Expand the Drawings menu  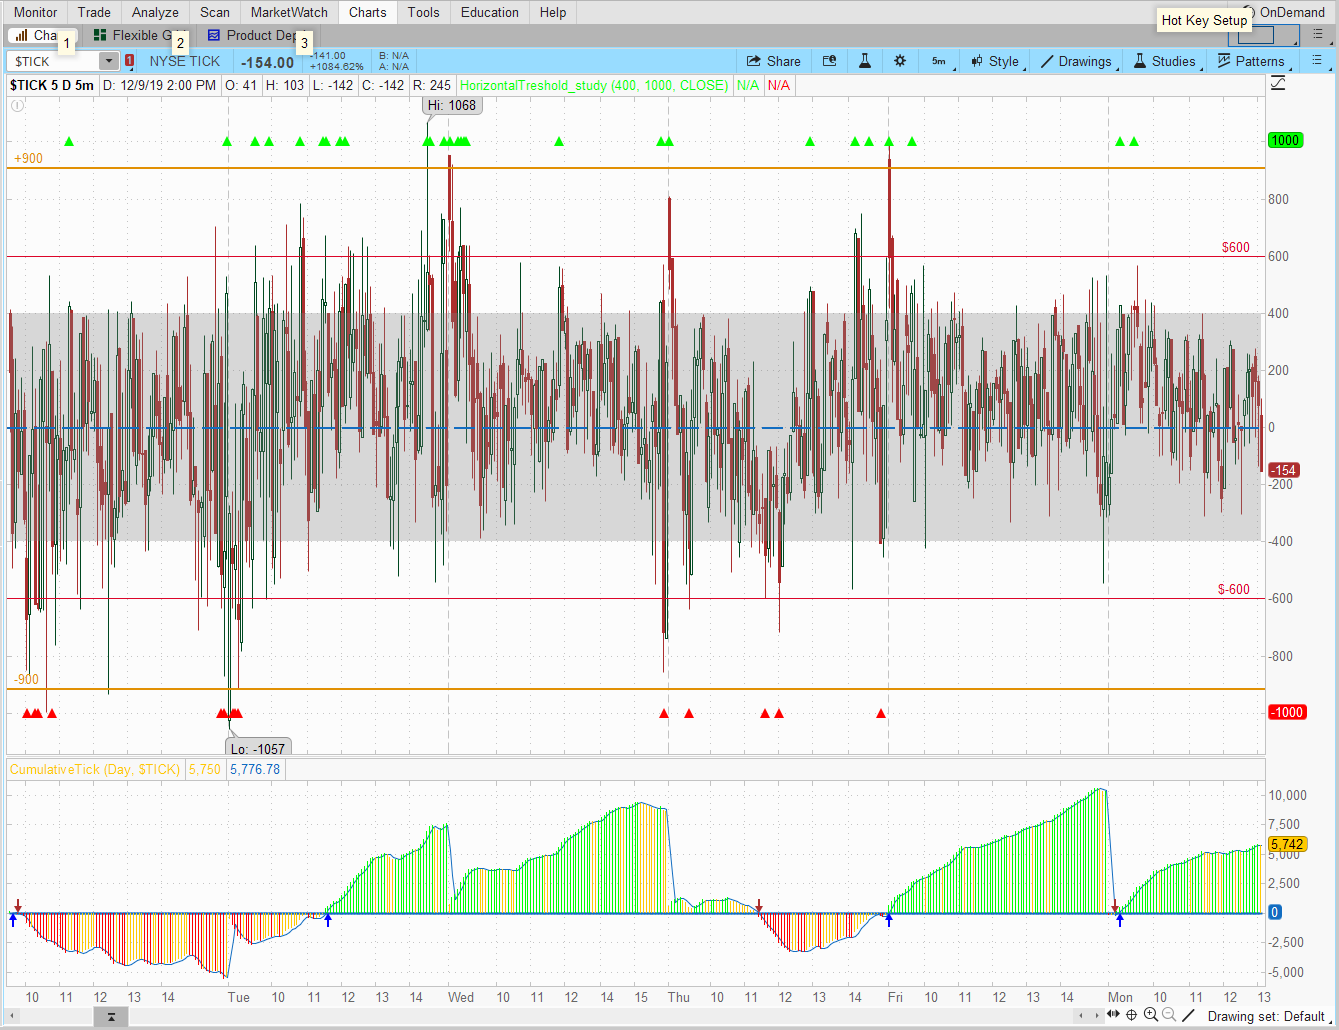click(x=1076, y=61)
